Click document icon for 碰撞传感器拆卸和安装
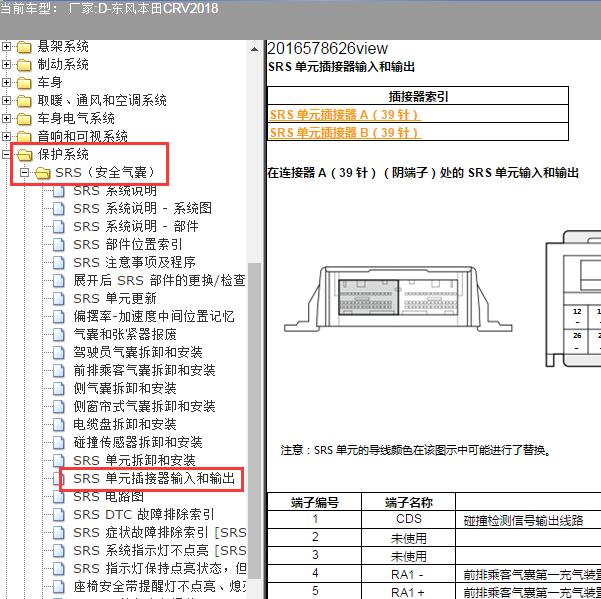601x599 pixels. (58, 443)
